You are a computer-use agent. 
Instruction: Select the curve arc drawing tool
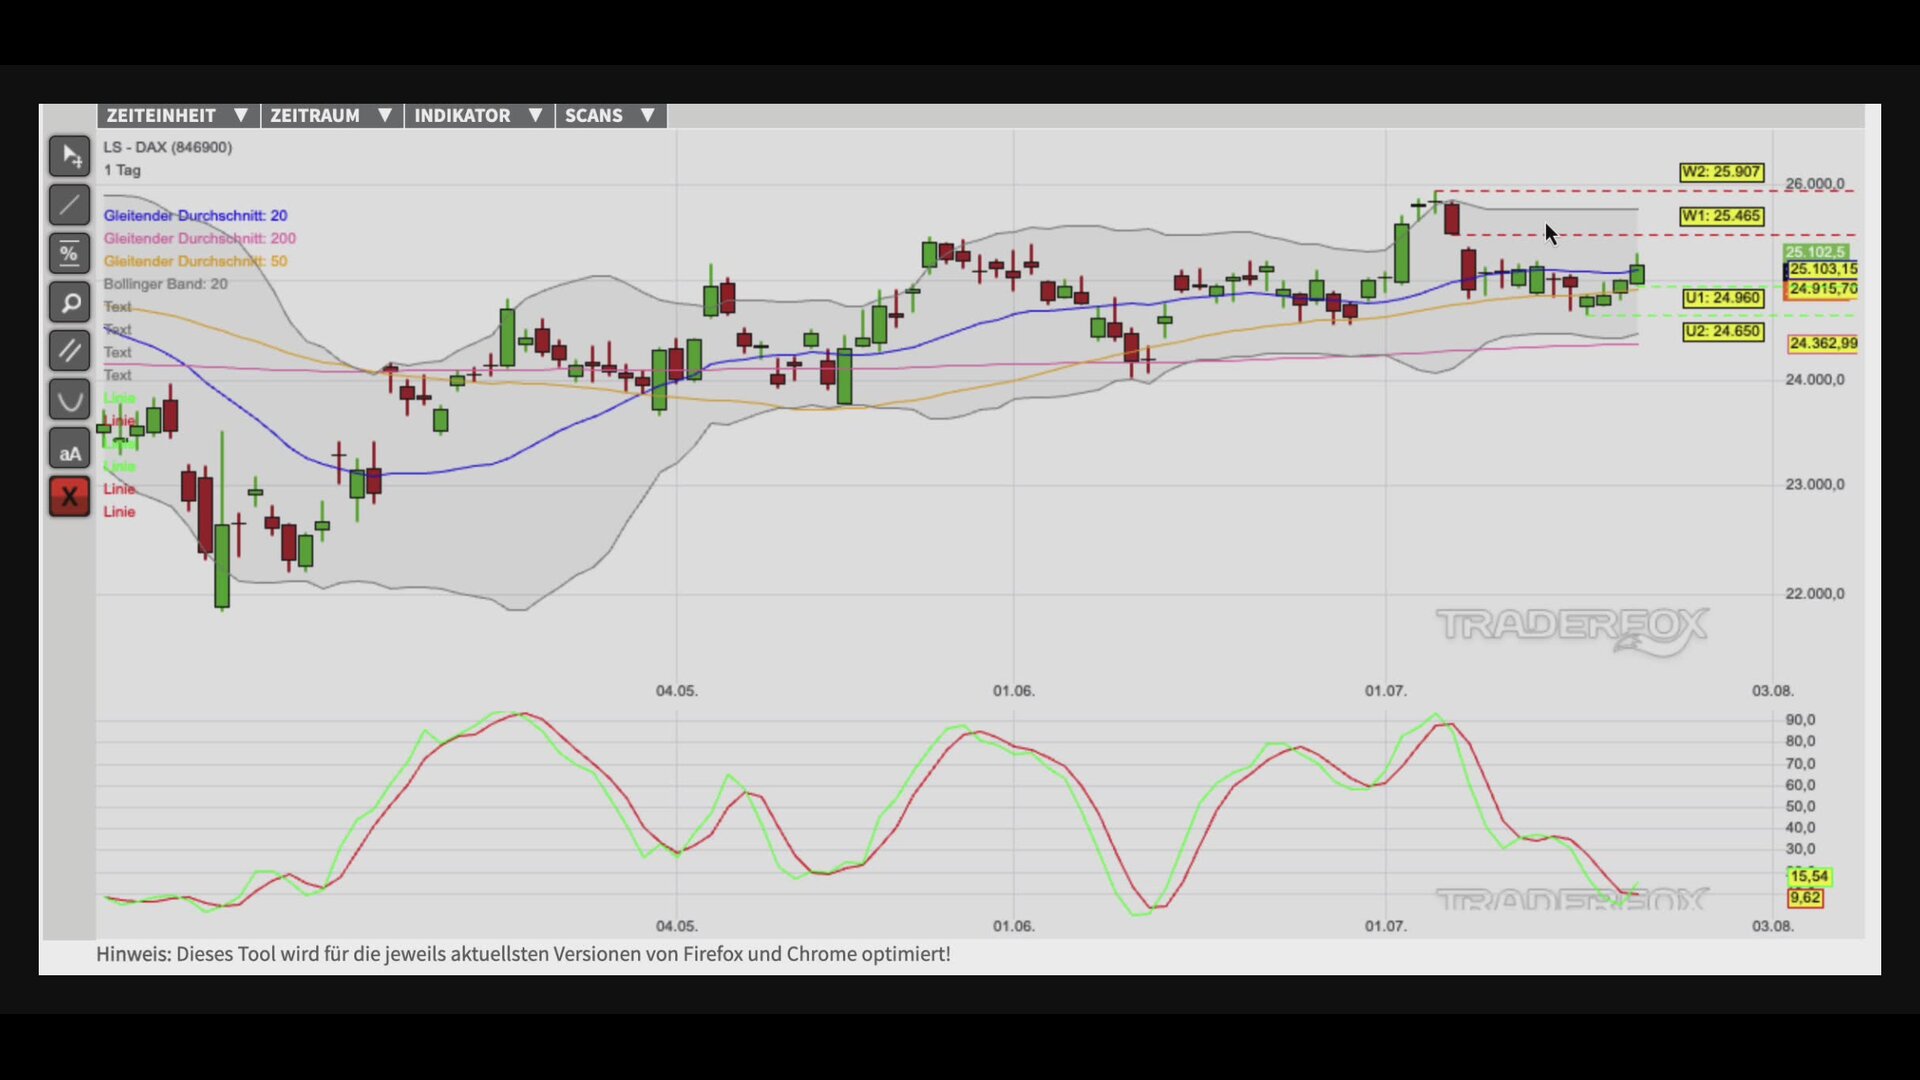click(x=69, y=399)
